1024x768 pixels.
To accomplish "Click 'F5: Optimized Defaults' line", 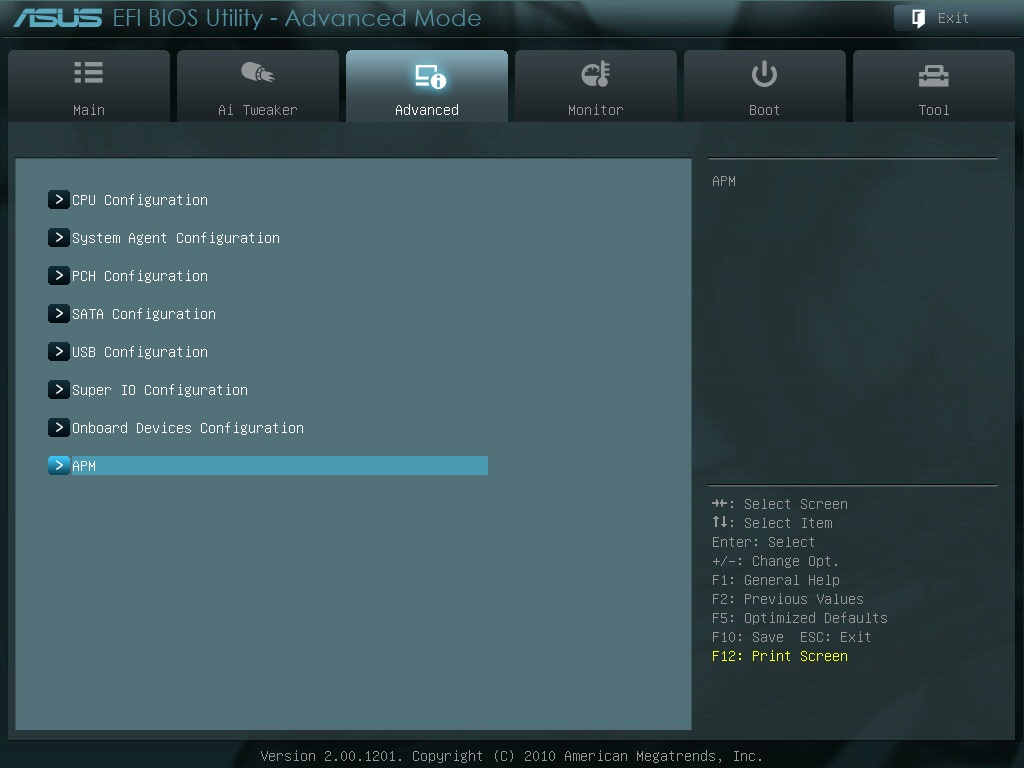I will tap(799, 618).
